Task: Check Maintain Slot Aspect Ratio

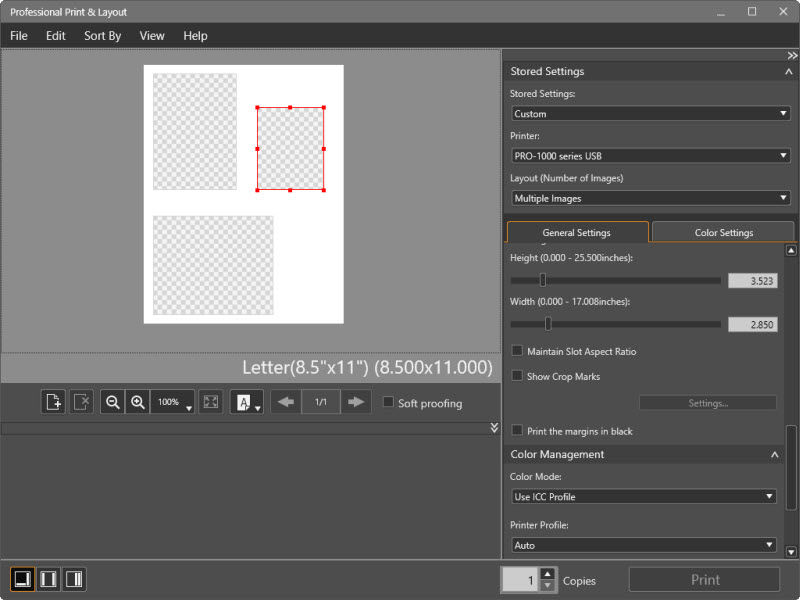Action: [517, 350]
